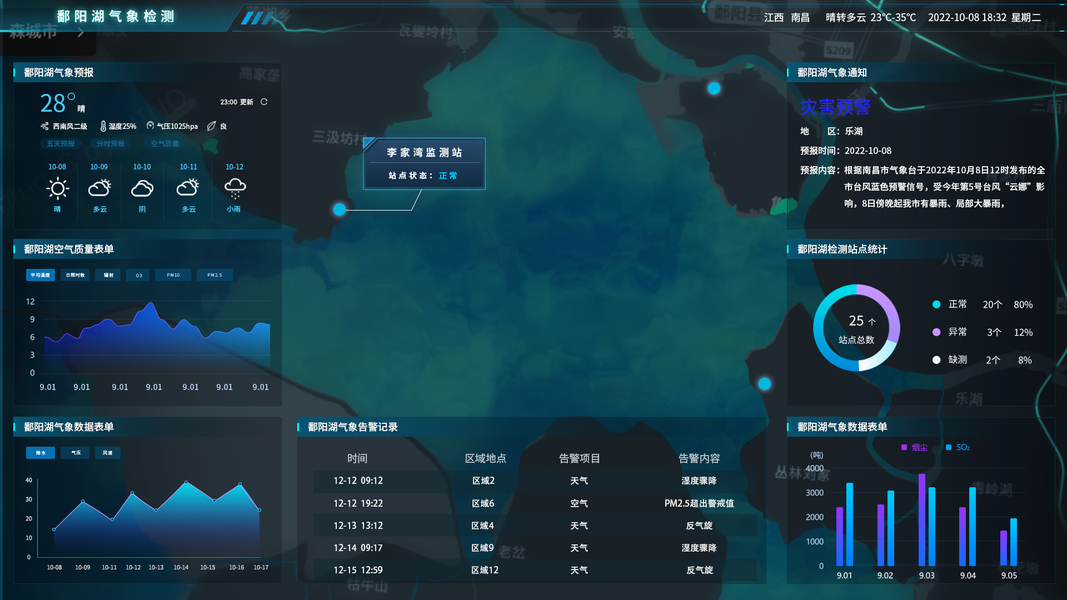This screenshot has height=600, width=1067.
Task: Click the 鄱阳湖气象告警记录 panel title
Action: click(x=352, y=427)
